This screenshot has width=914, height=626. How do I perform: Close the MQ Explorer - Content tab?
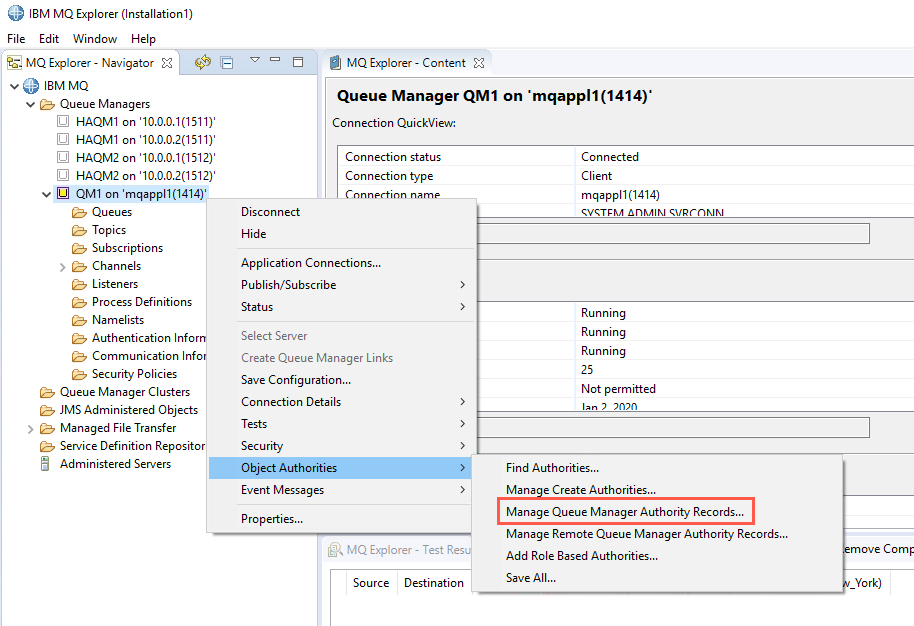pyautogui.click(x=479, y=63)
